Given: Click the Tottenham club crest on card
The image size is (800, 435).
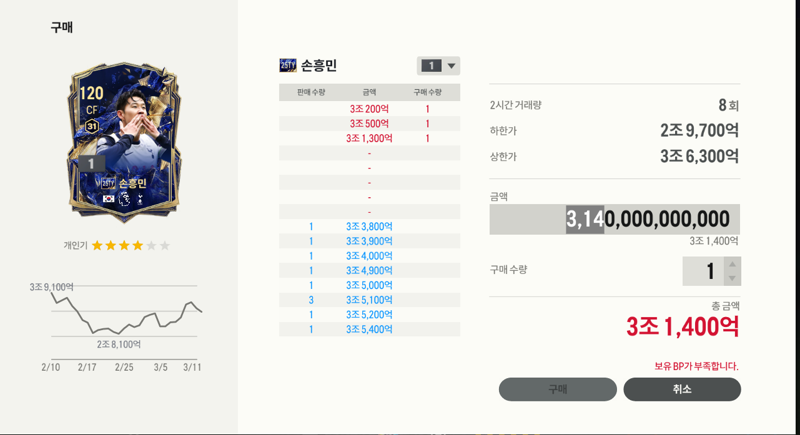Looking at the screenshot, I should click(x=140, y=199).
